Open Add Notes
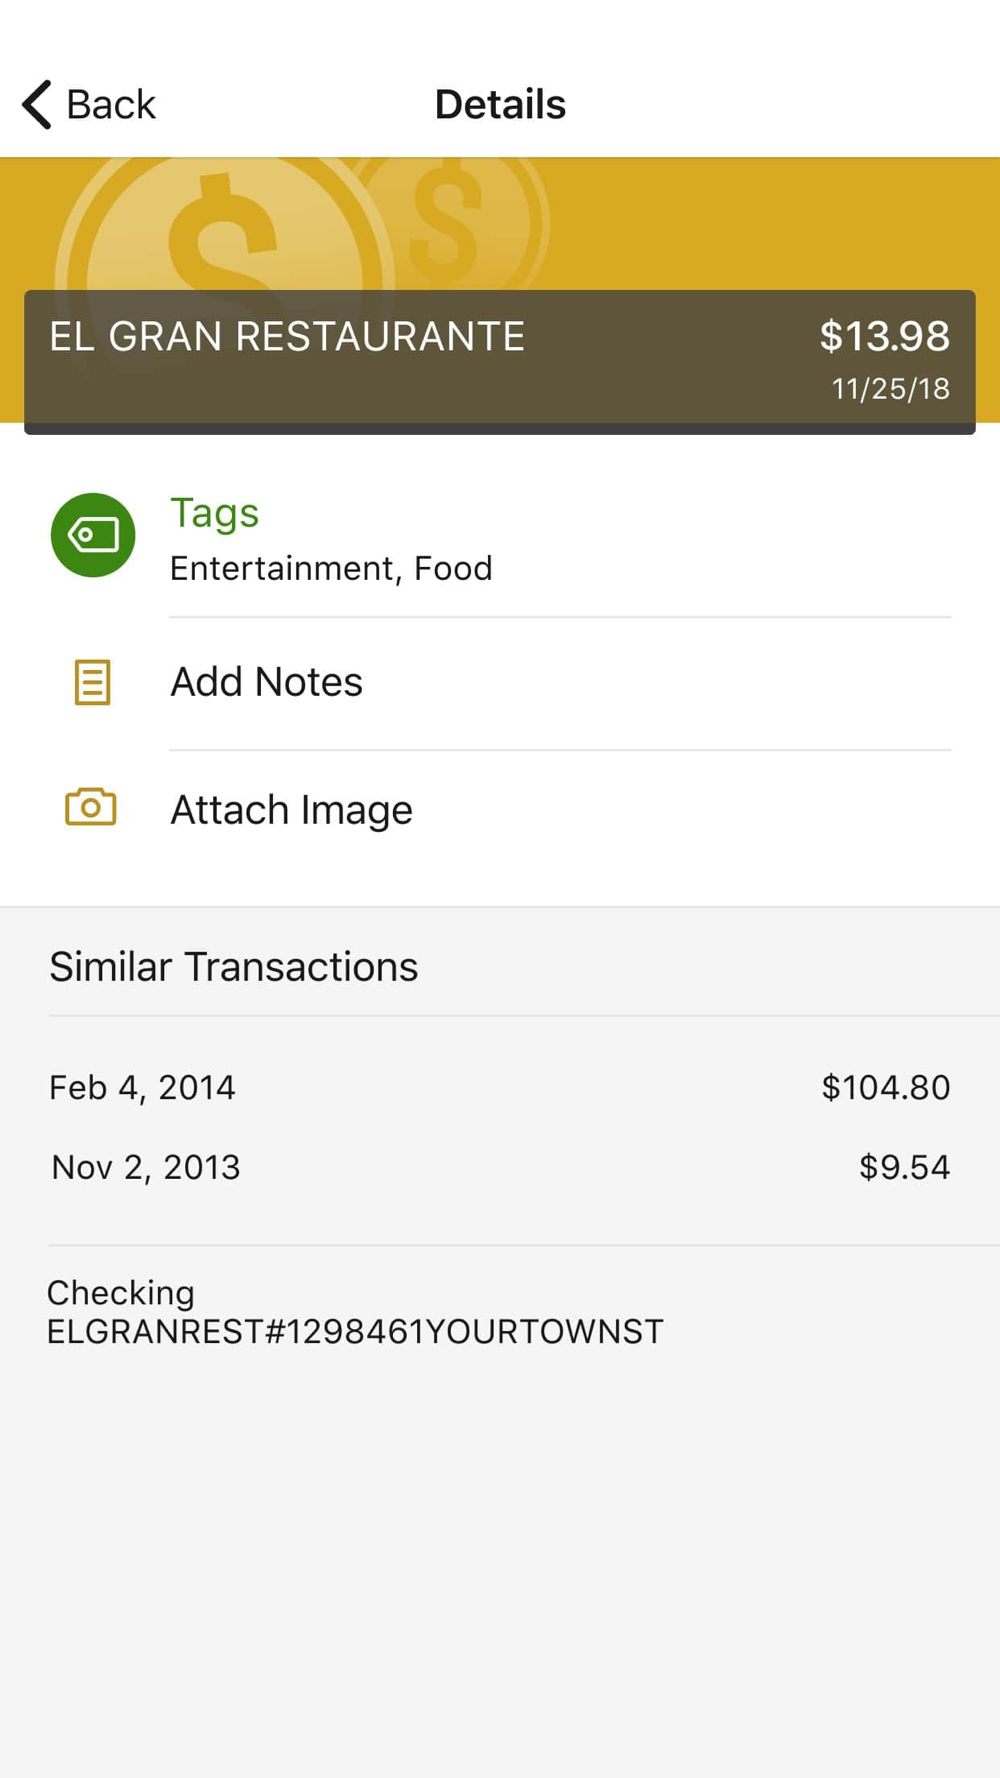This screenshot has height=1778, width=1000. (x=266, y=682)
